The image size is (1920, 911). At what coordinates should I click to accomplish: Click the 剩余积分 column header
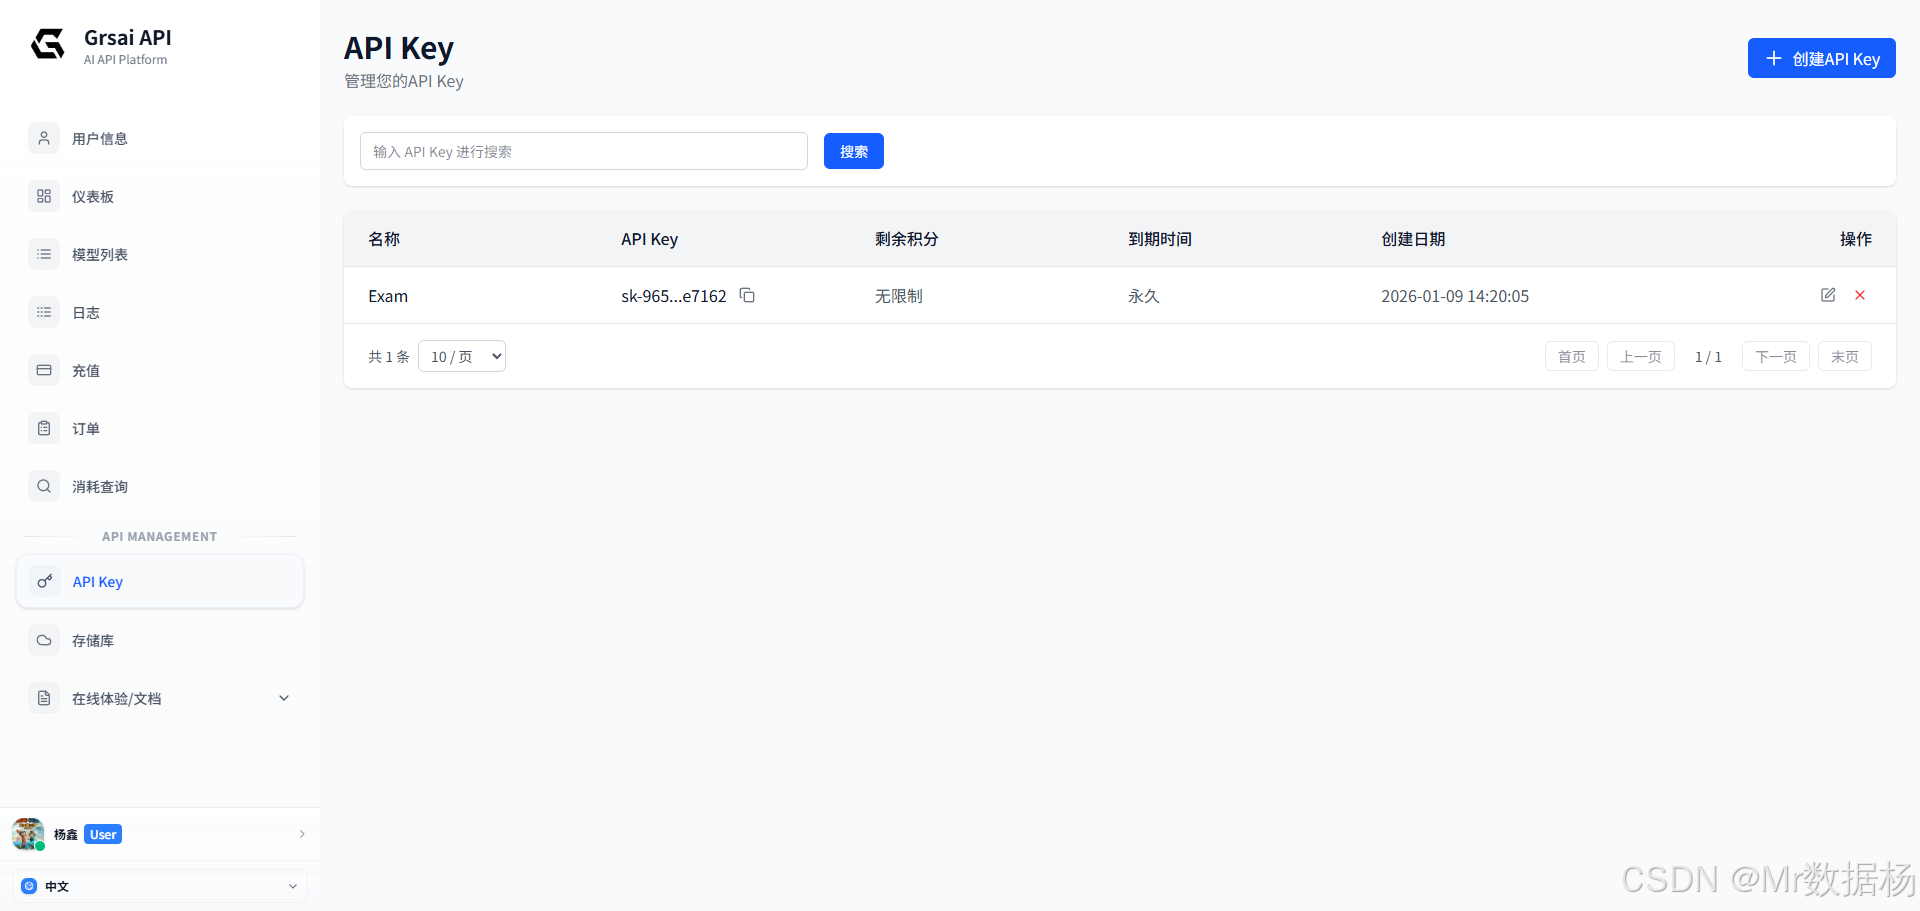coord(907,239)
